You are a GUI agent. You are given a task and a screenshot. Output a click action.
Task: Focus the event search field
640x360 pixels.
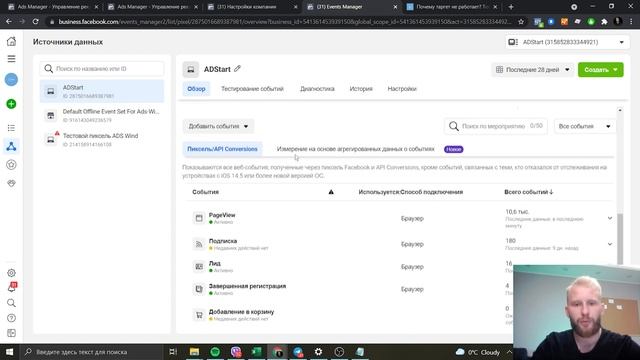[496, 126]
